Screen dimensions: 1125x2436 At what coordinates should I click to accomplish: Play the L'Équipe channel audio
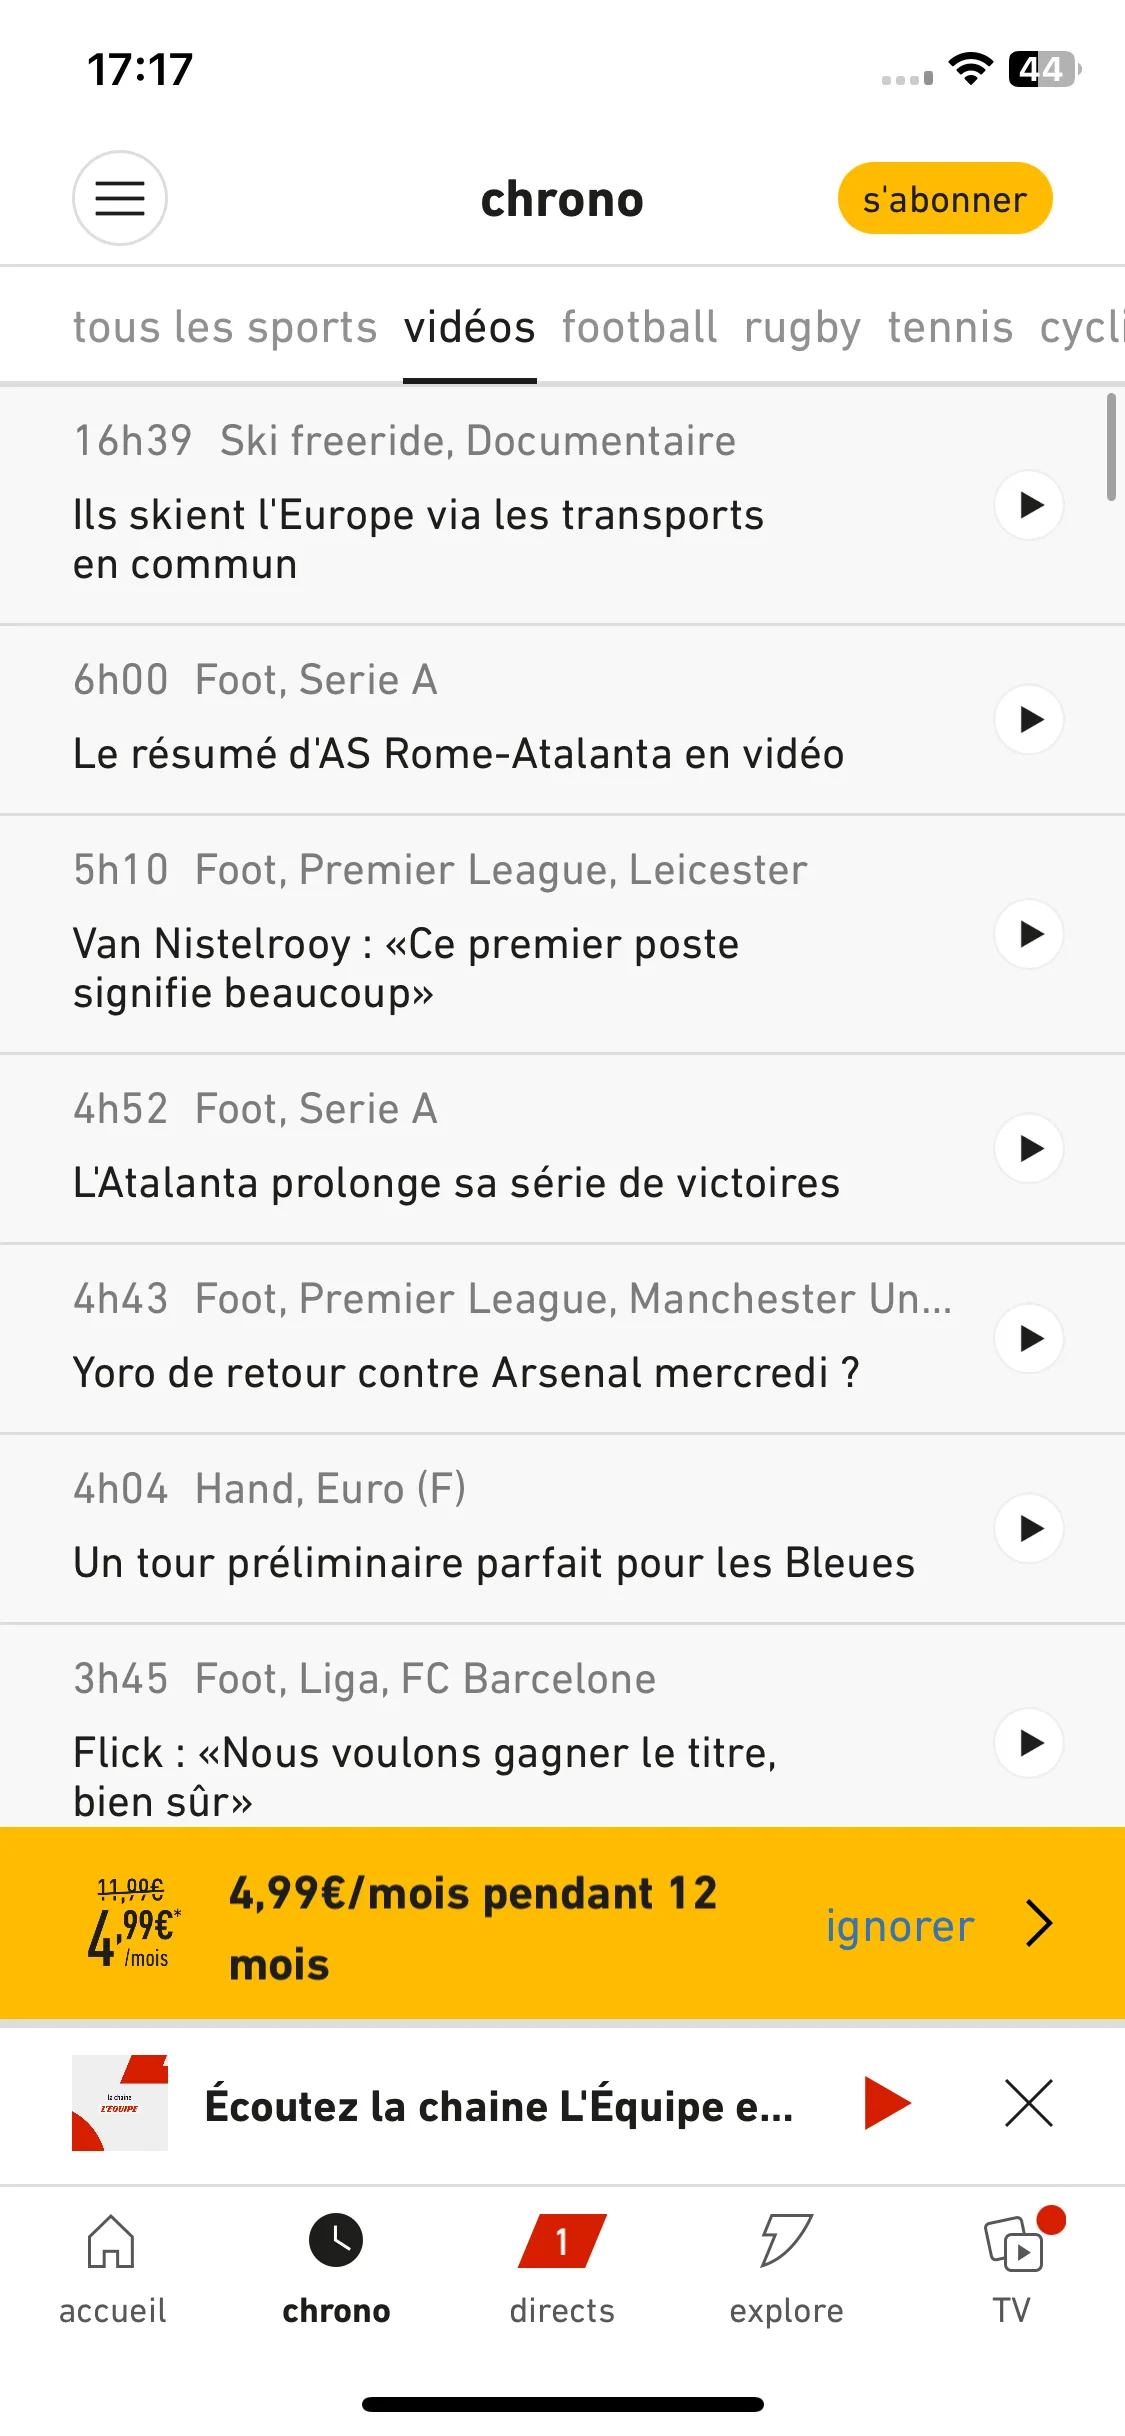(887, 2103)
